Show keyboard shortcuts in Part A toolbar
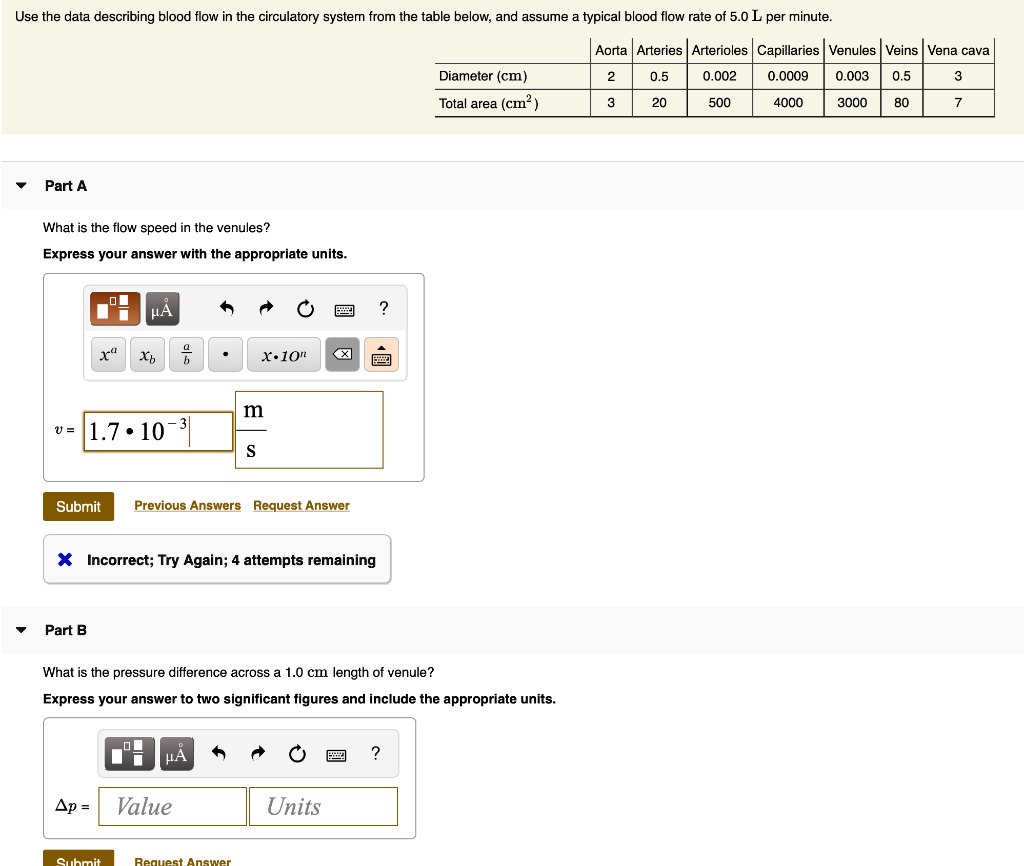 click(x=345, y=310)
